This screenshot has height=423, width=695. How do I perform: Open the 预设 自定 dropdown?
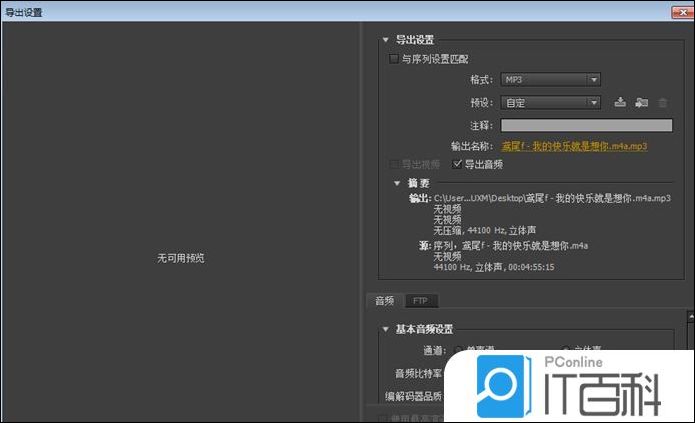tap(551, 103)
